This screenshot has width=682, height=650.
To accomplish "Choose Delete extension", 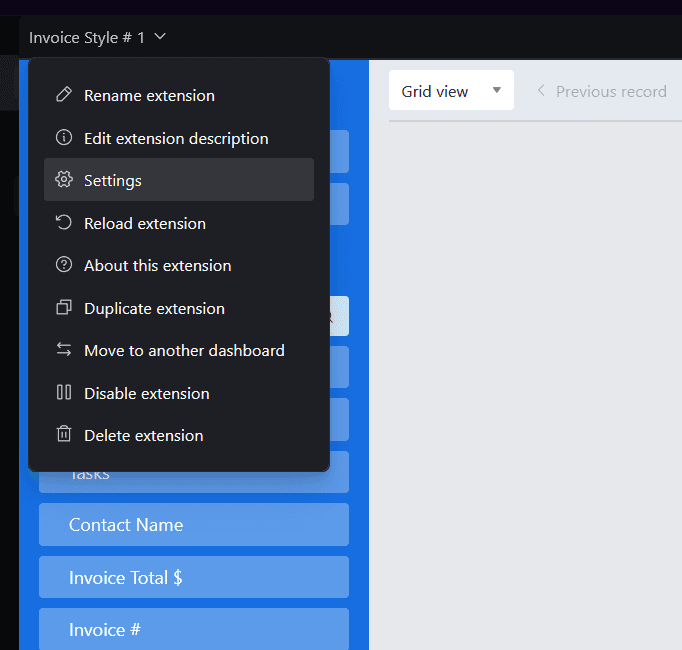I will click(x=179, y=436).
